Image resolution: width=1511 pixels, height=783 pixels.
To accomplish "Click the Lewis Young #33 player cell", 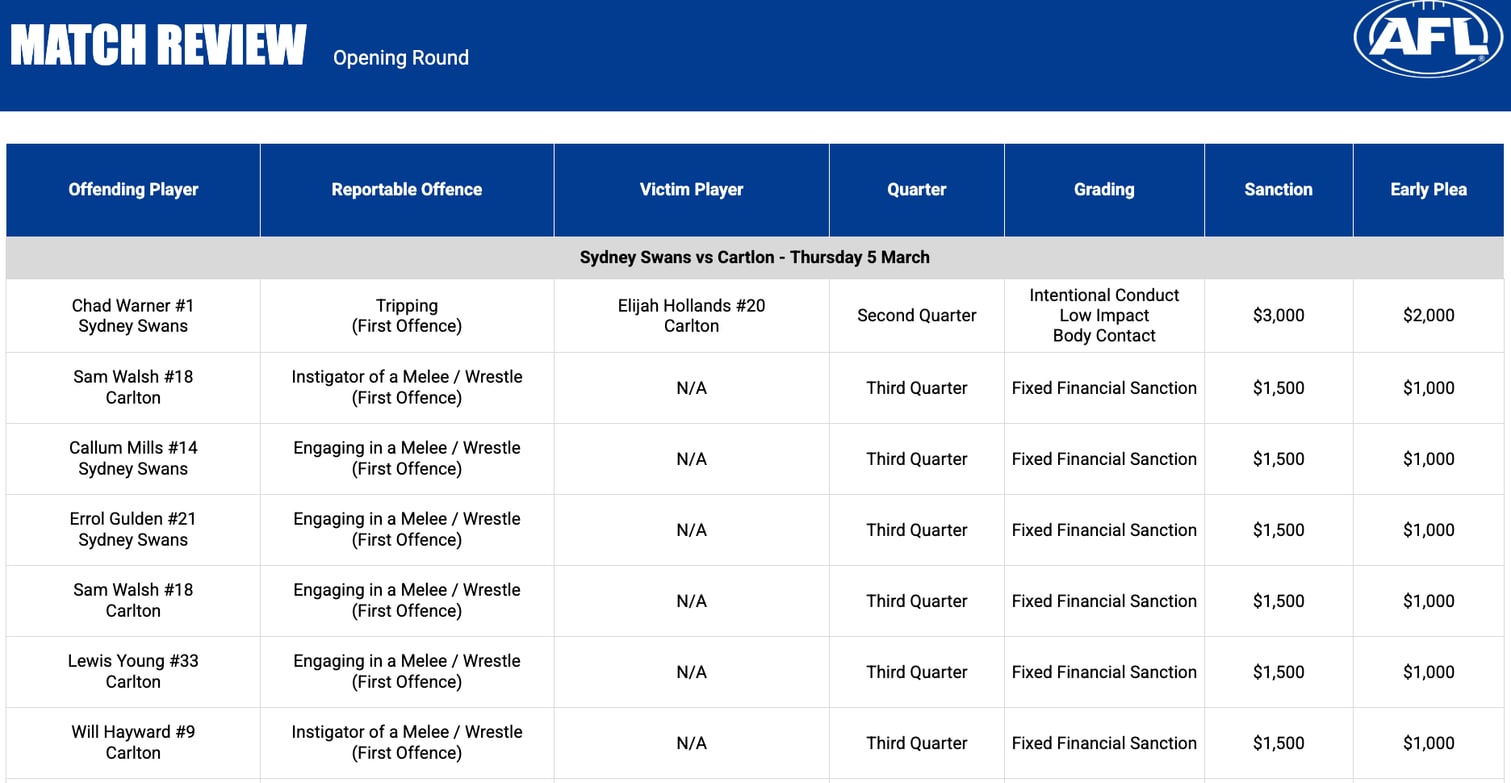I will point(133,672).
